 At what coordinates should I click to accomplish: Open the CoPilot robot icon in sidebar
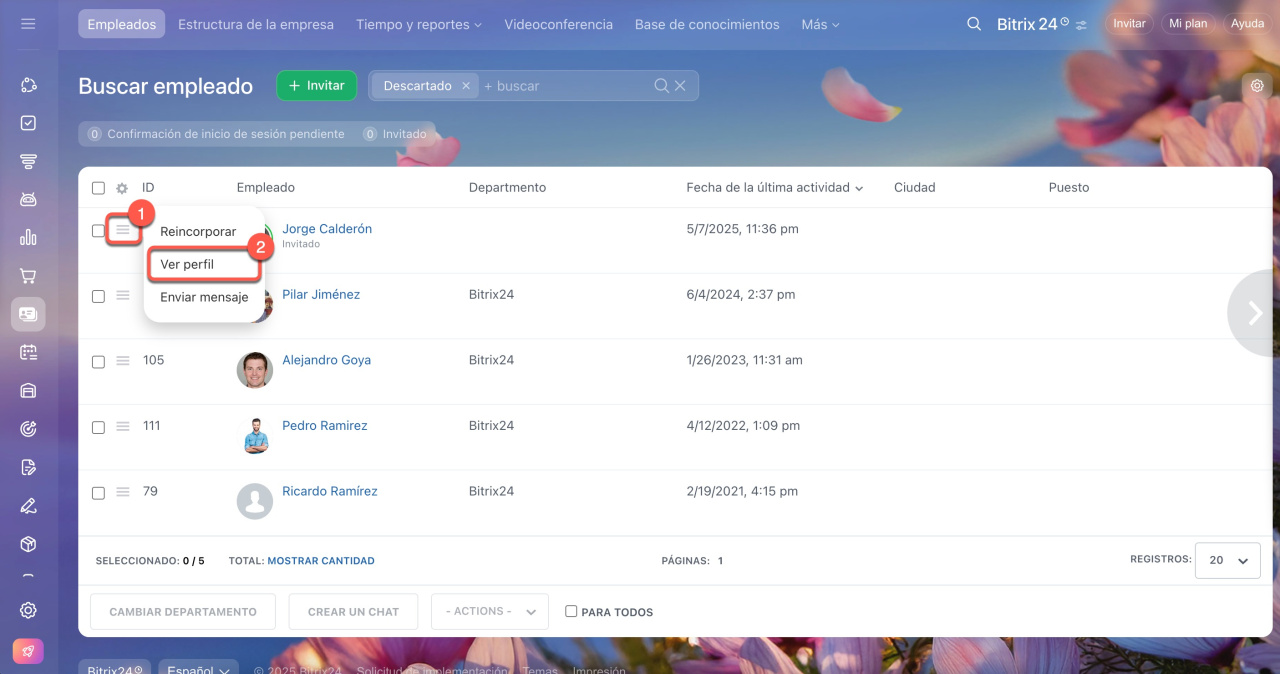tap(28, 199)
